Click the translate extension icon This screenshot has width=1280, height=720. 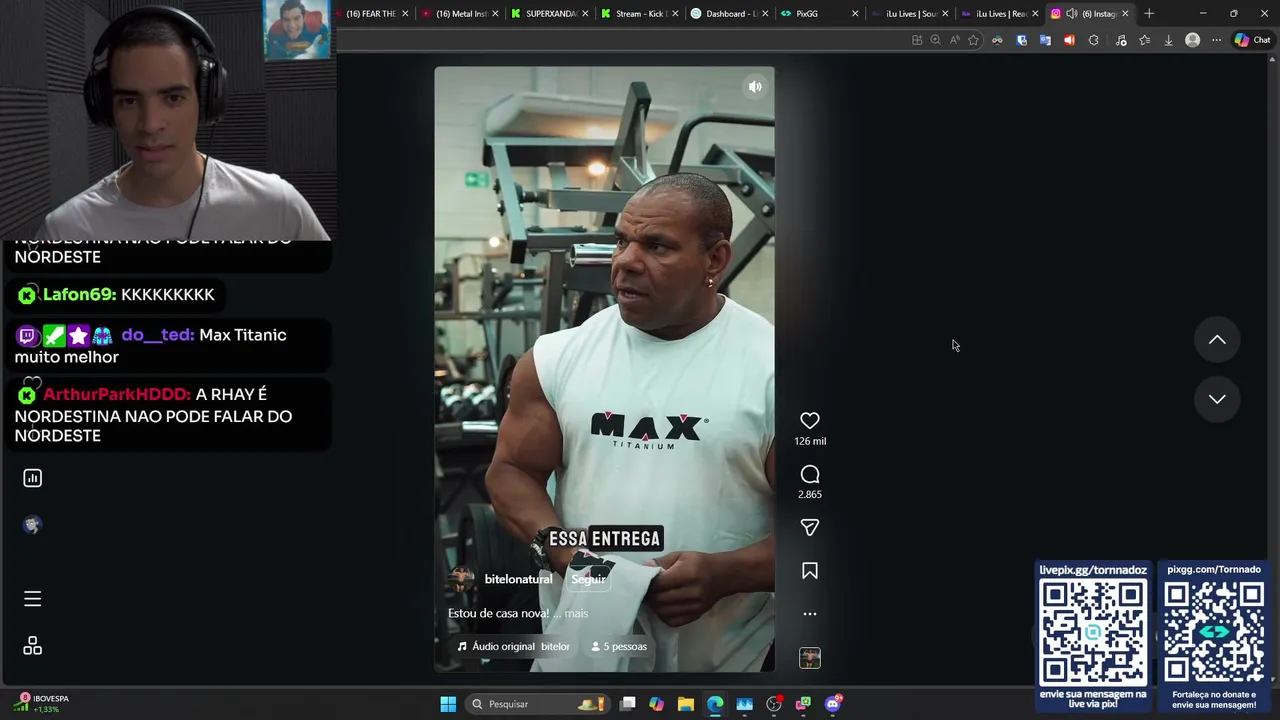click(x=1045, y=40)
